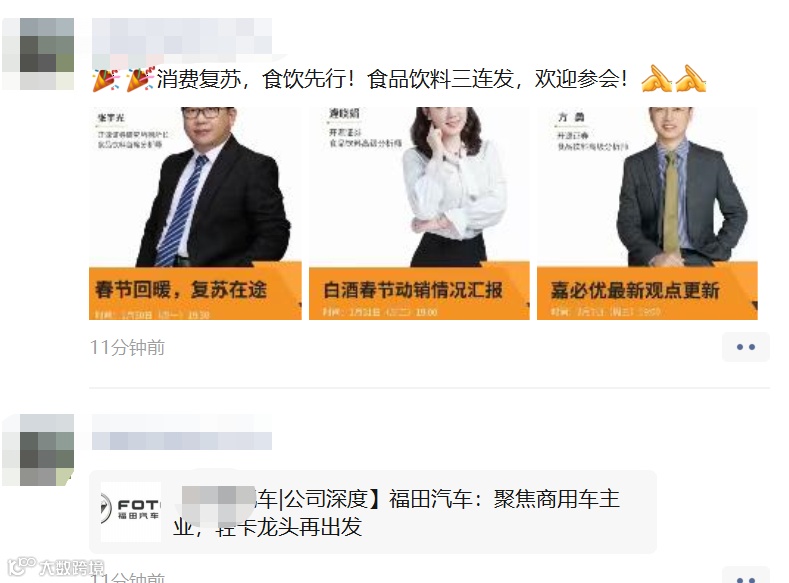The height and width of the screenshot is (583, 789).
Task: Click the 方勇 name label on the third poster
Action: click(571, 118)
